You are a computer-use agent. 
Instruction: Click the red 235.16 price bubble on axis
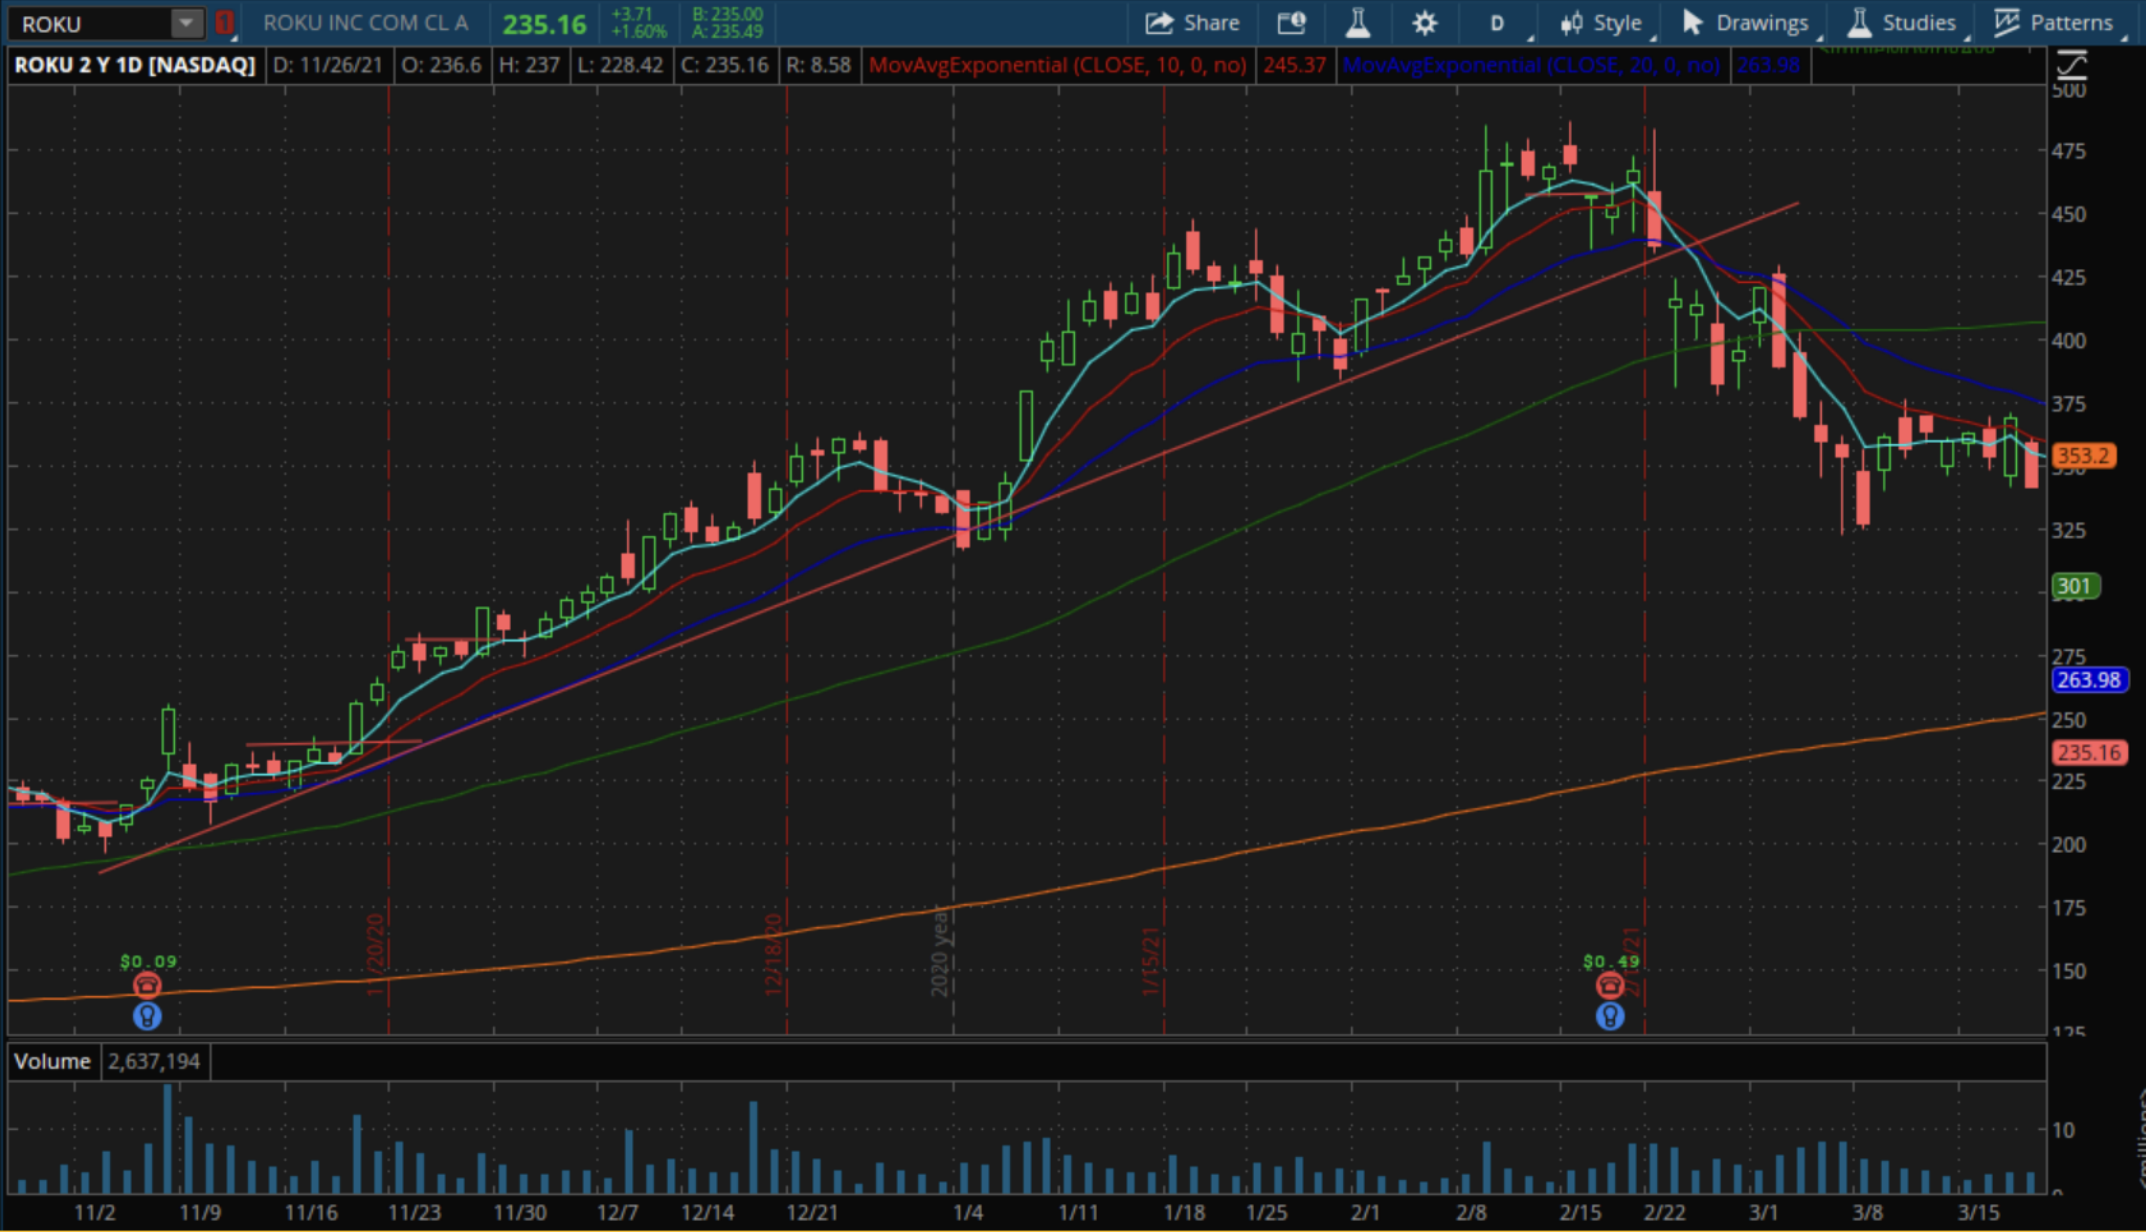(x=2089, y=752)
